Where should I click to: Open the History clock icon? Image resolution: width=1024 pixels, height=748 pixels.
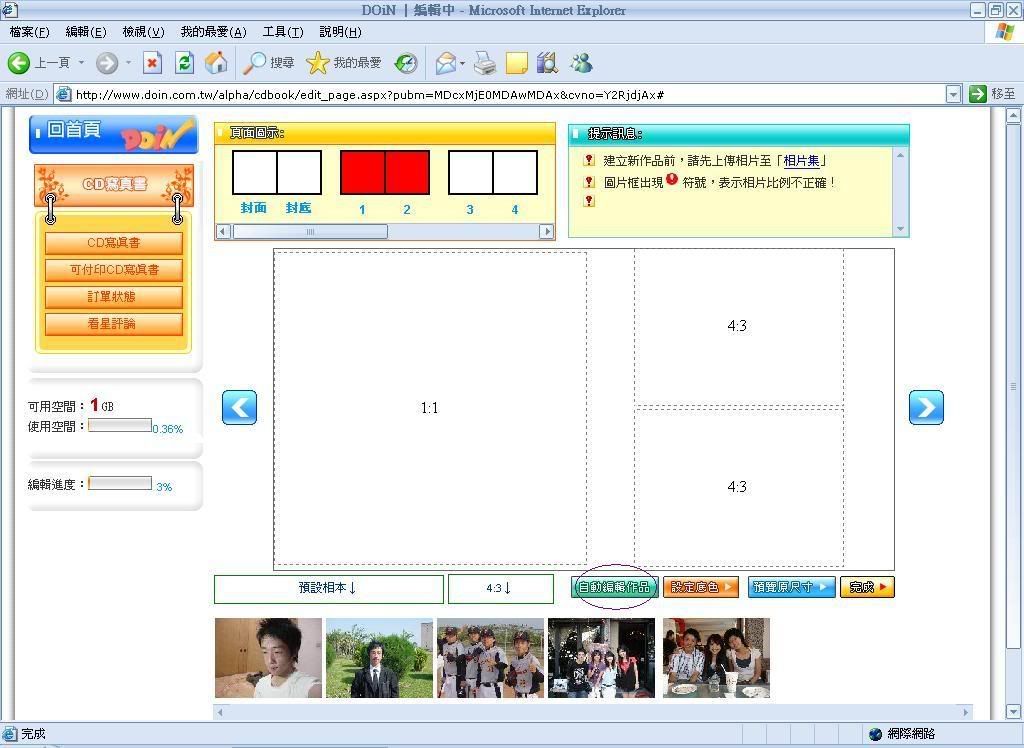pyautogui.click(x=406, y=63)
